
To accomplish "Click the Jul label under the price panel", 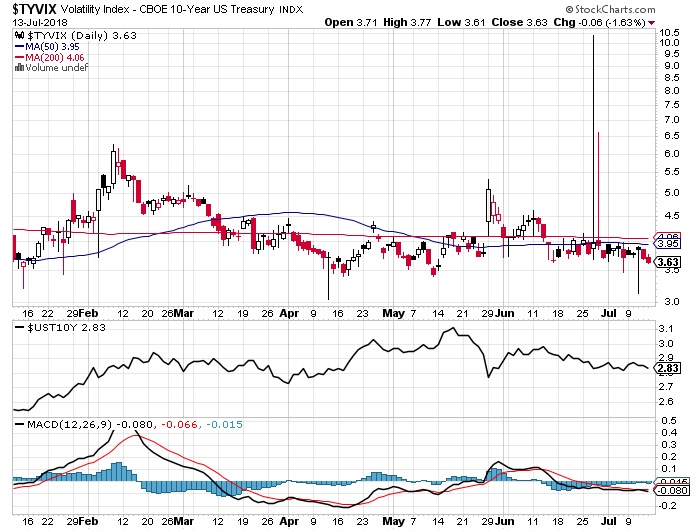I will point(609,313).
